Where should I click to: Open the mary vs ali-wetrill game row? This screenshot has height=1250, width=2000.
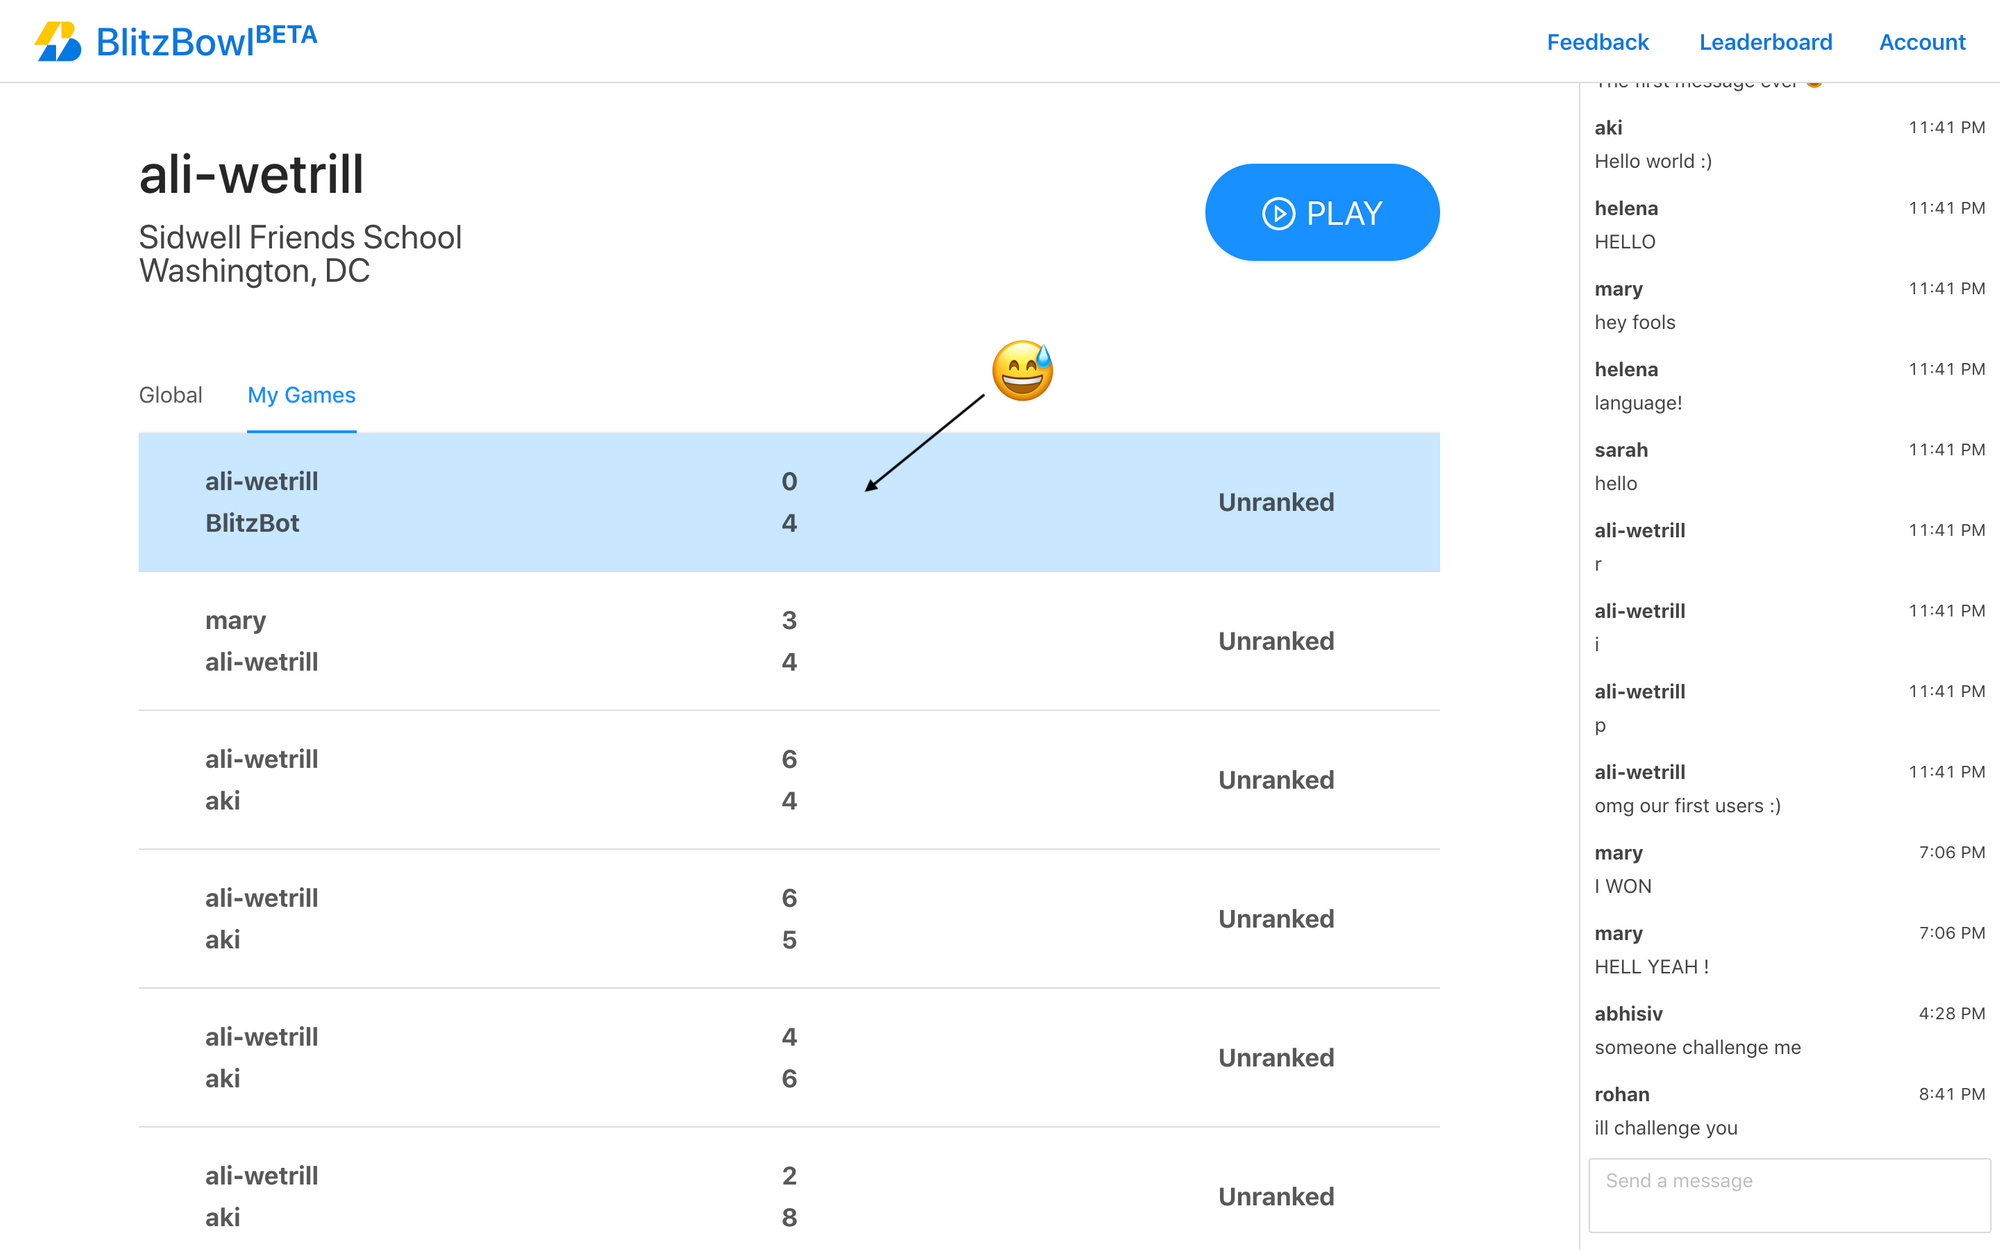(x=788, y=641)
